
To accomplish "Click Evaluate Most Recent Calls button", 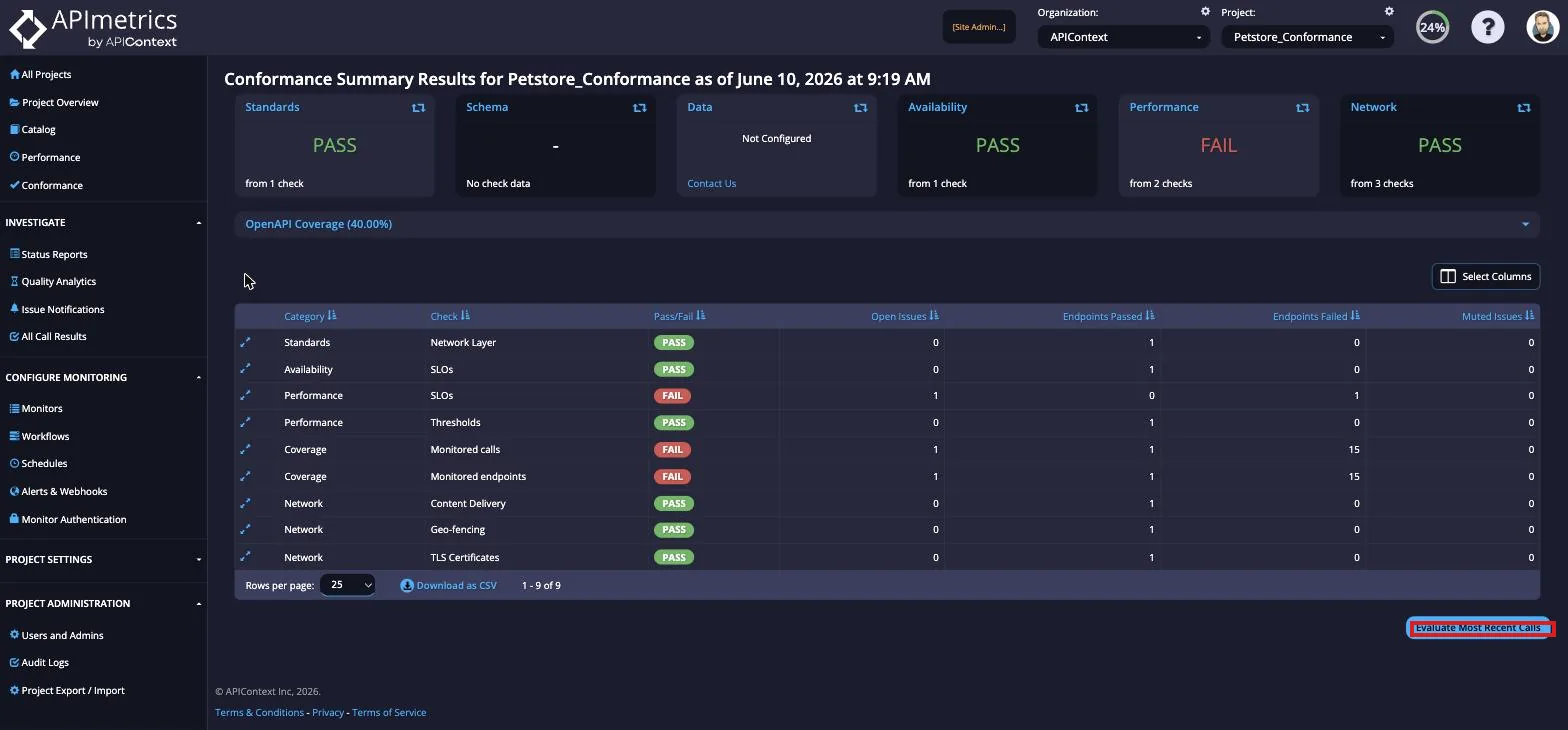I will (x=1478, y=628).
